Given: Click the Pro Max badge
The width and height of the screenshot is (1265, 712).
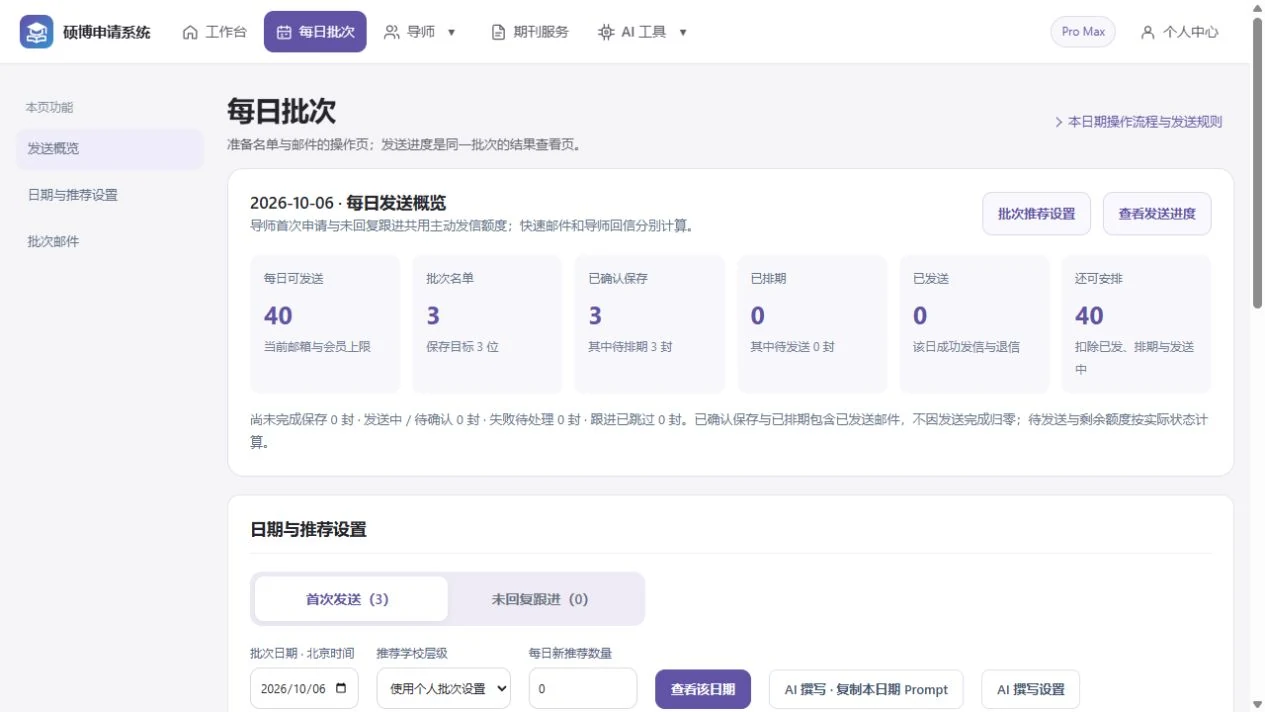Looking at the screenshot, I should coord(1083,32).
